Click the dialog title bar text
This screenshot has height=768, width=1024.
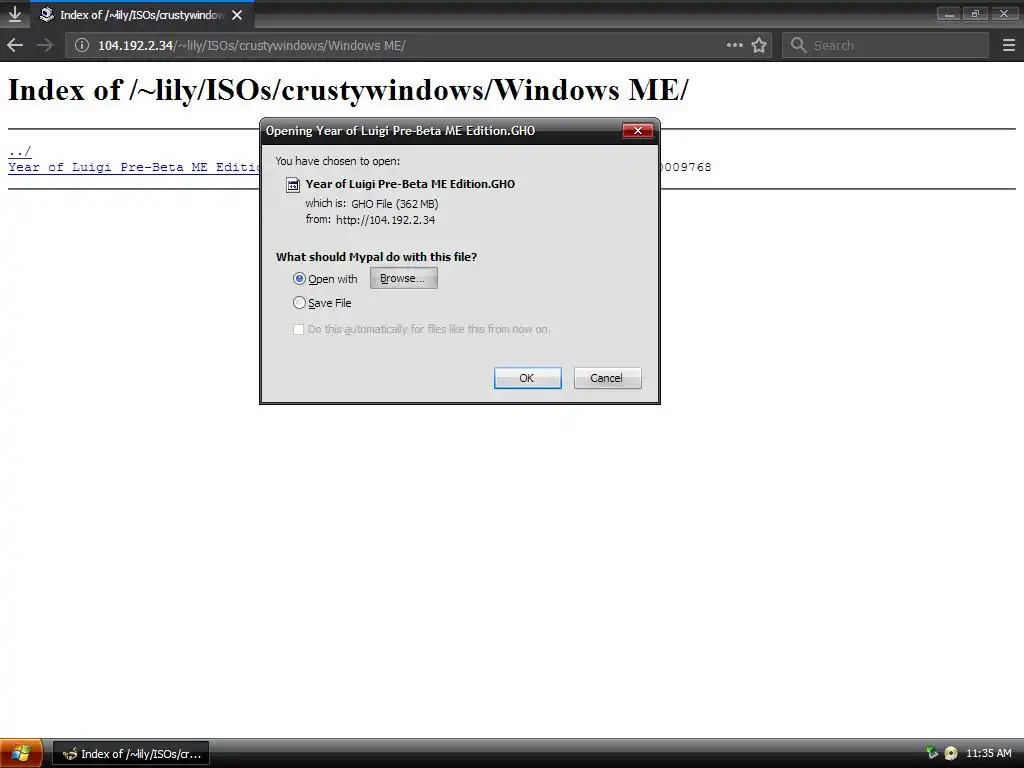(x=400, y=131)
